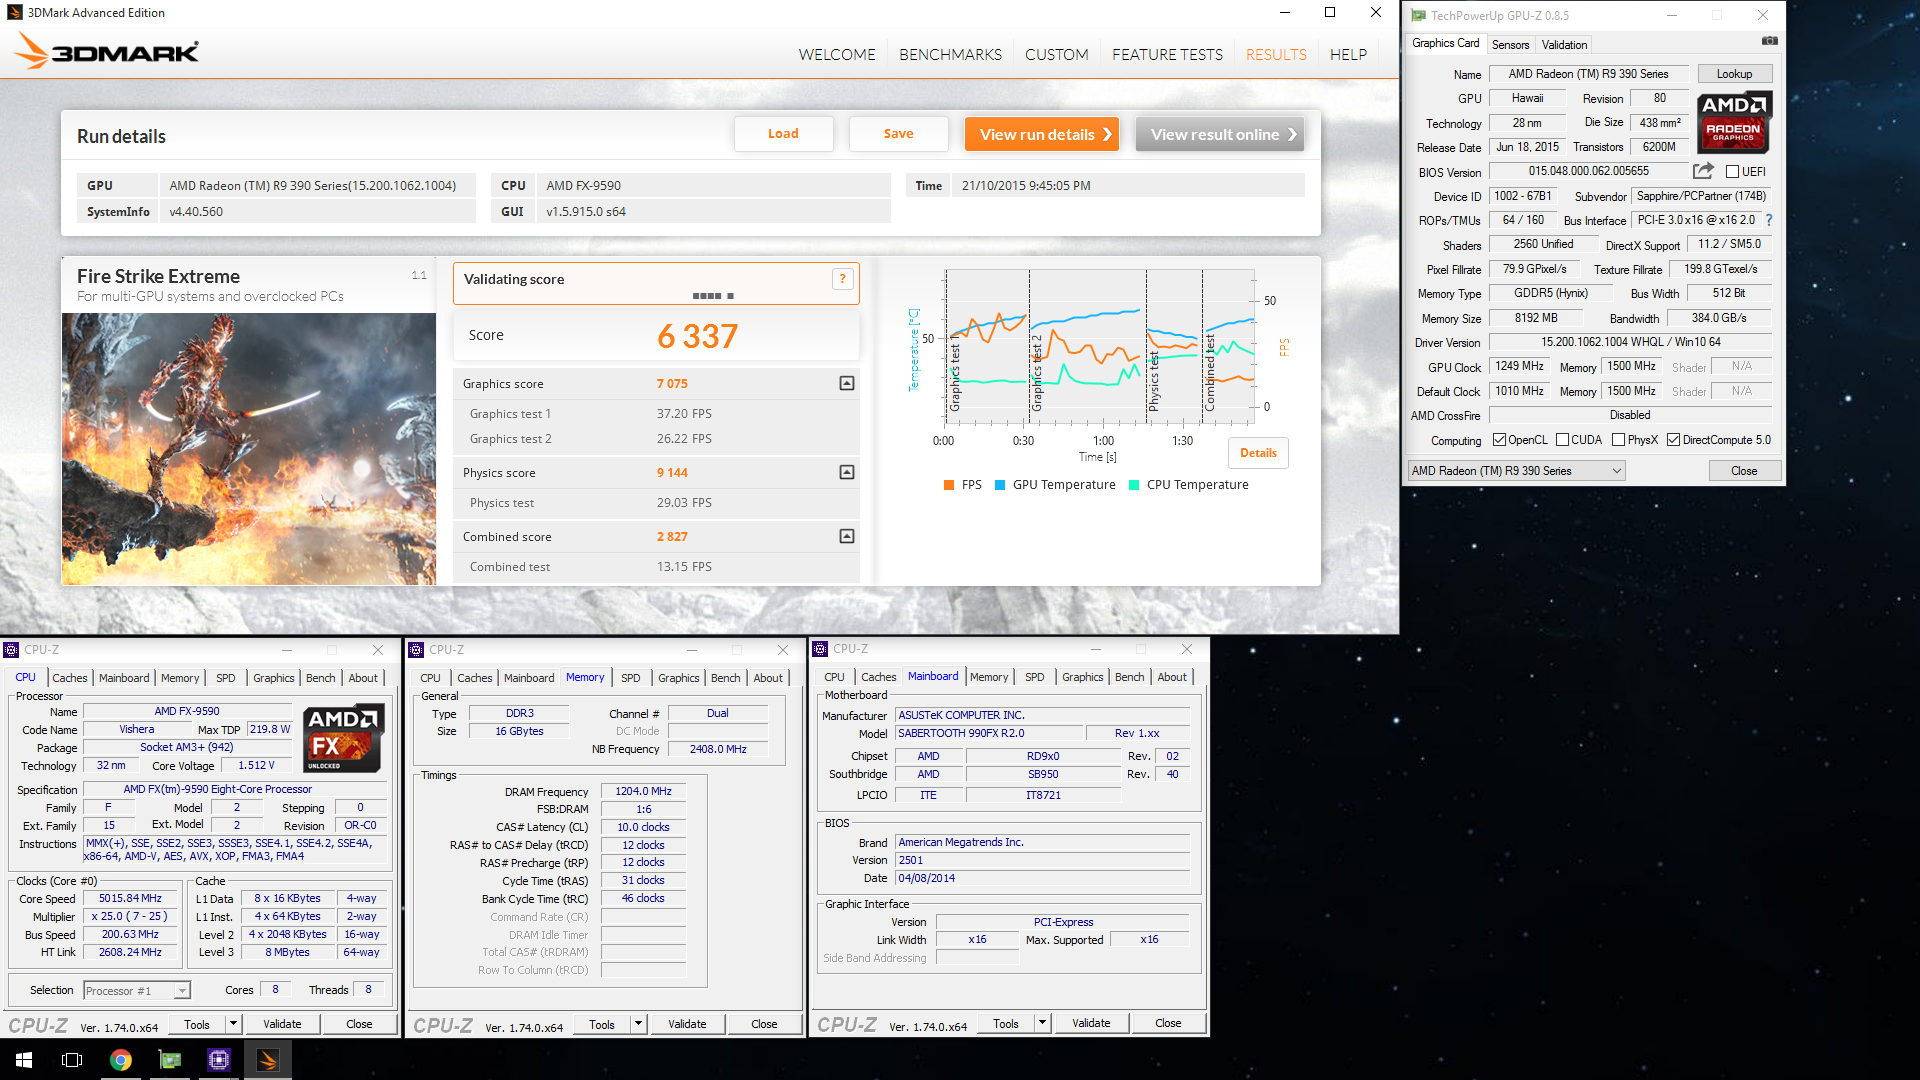Screen dimensions: 1920x1080
Task: Open Tools dropdown arrow in CPU-Z Mainboard window
Action: click(1042, 1023)
